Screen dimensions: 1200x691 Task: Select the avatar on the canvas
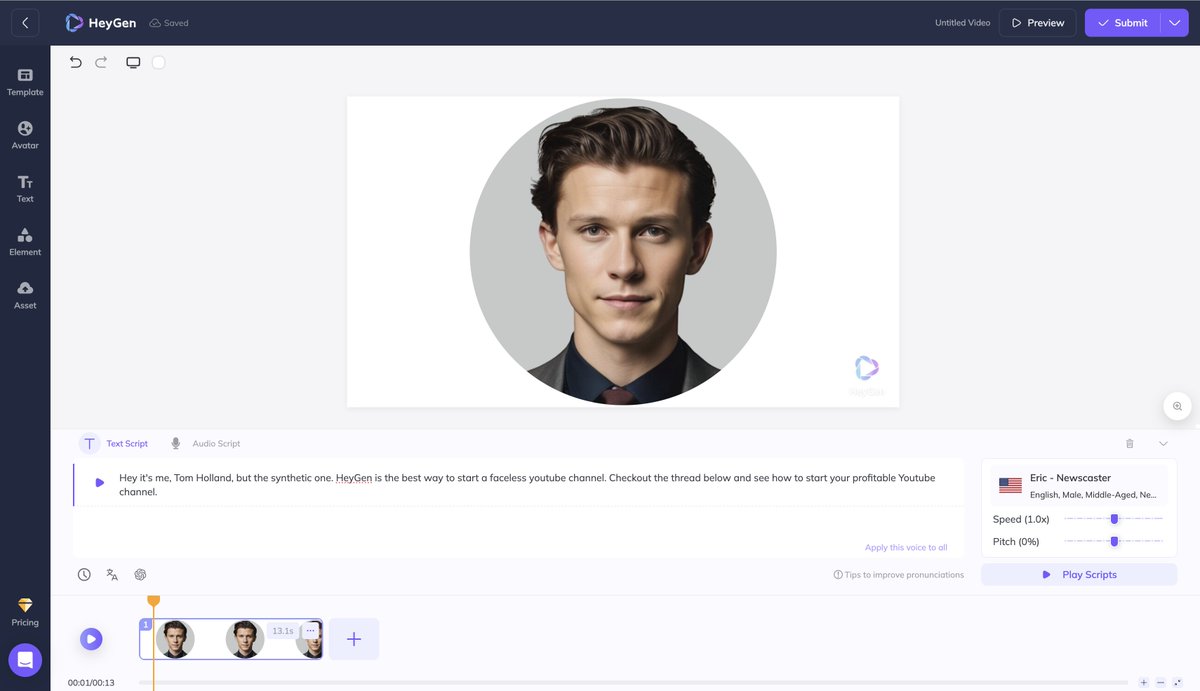pos(623,252)
